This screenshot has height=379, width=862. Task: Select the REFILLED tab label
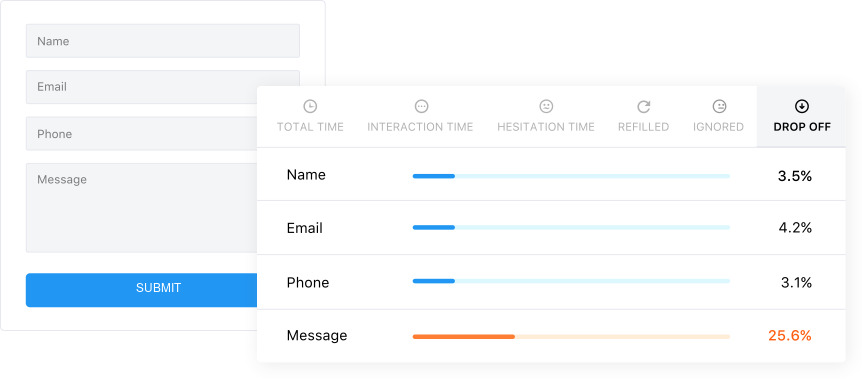point(643,127)
